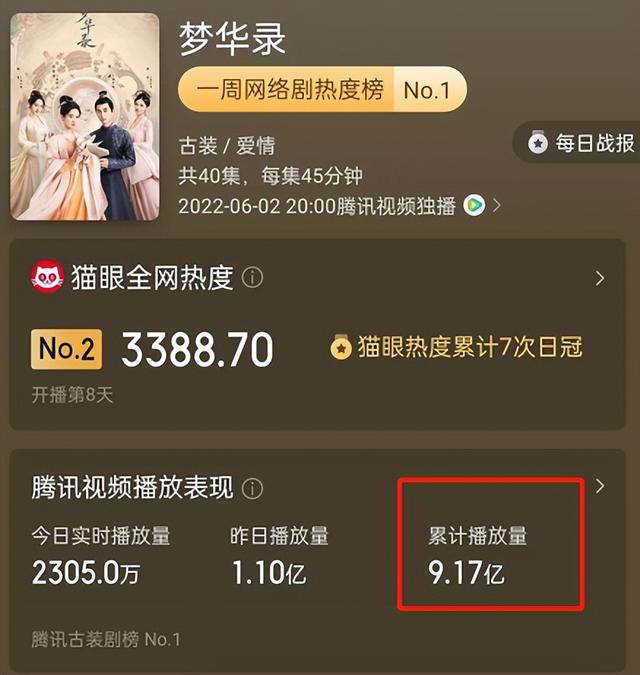Expand the 猫眼全网热度 card arrow
The image size is (640, 675).
[x=600, y=279]
